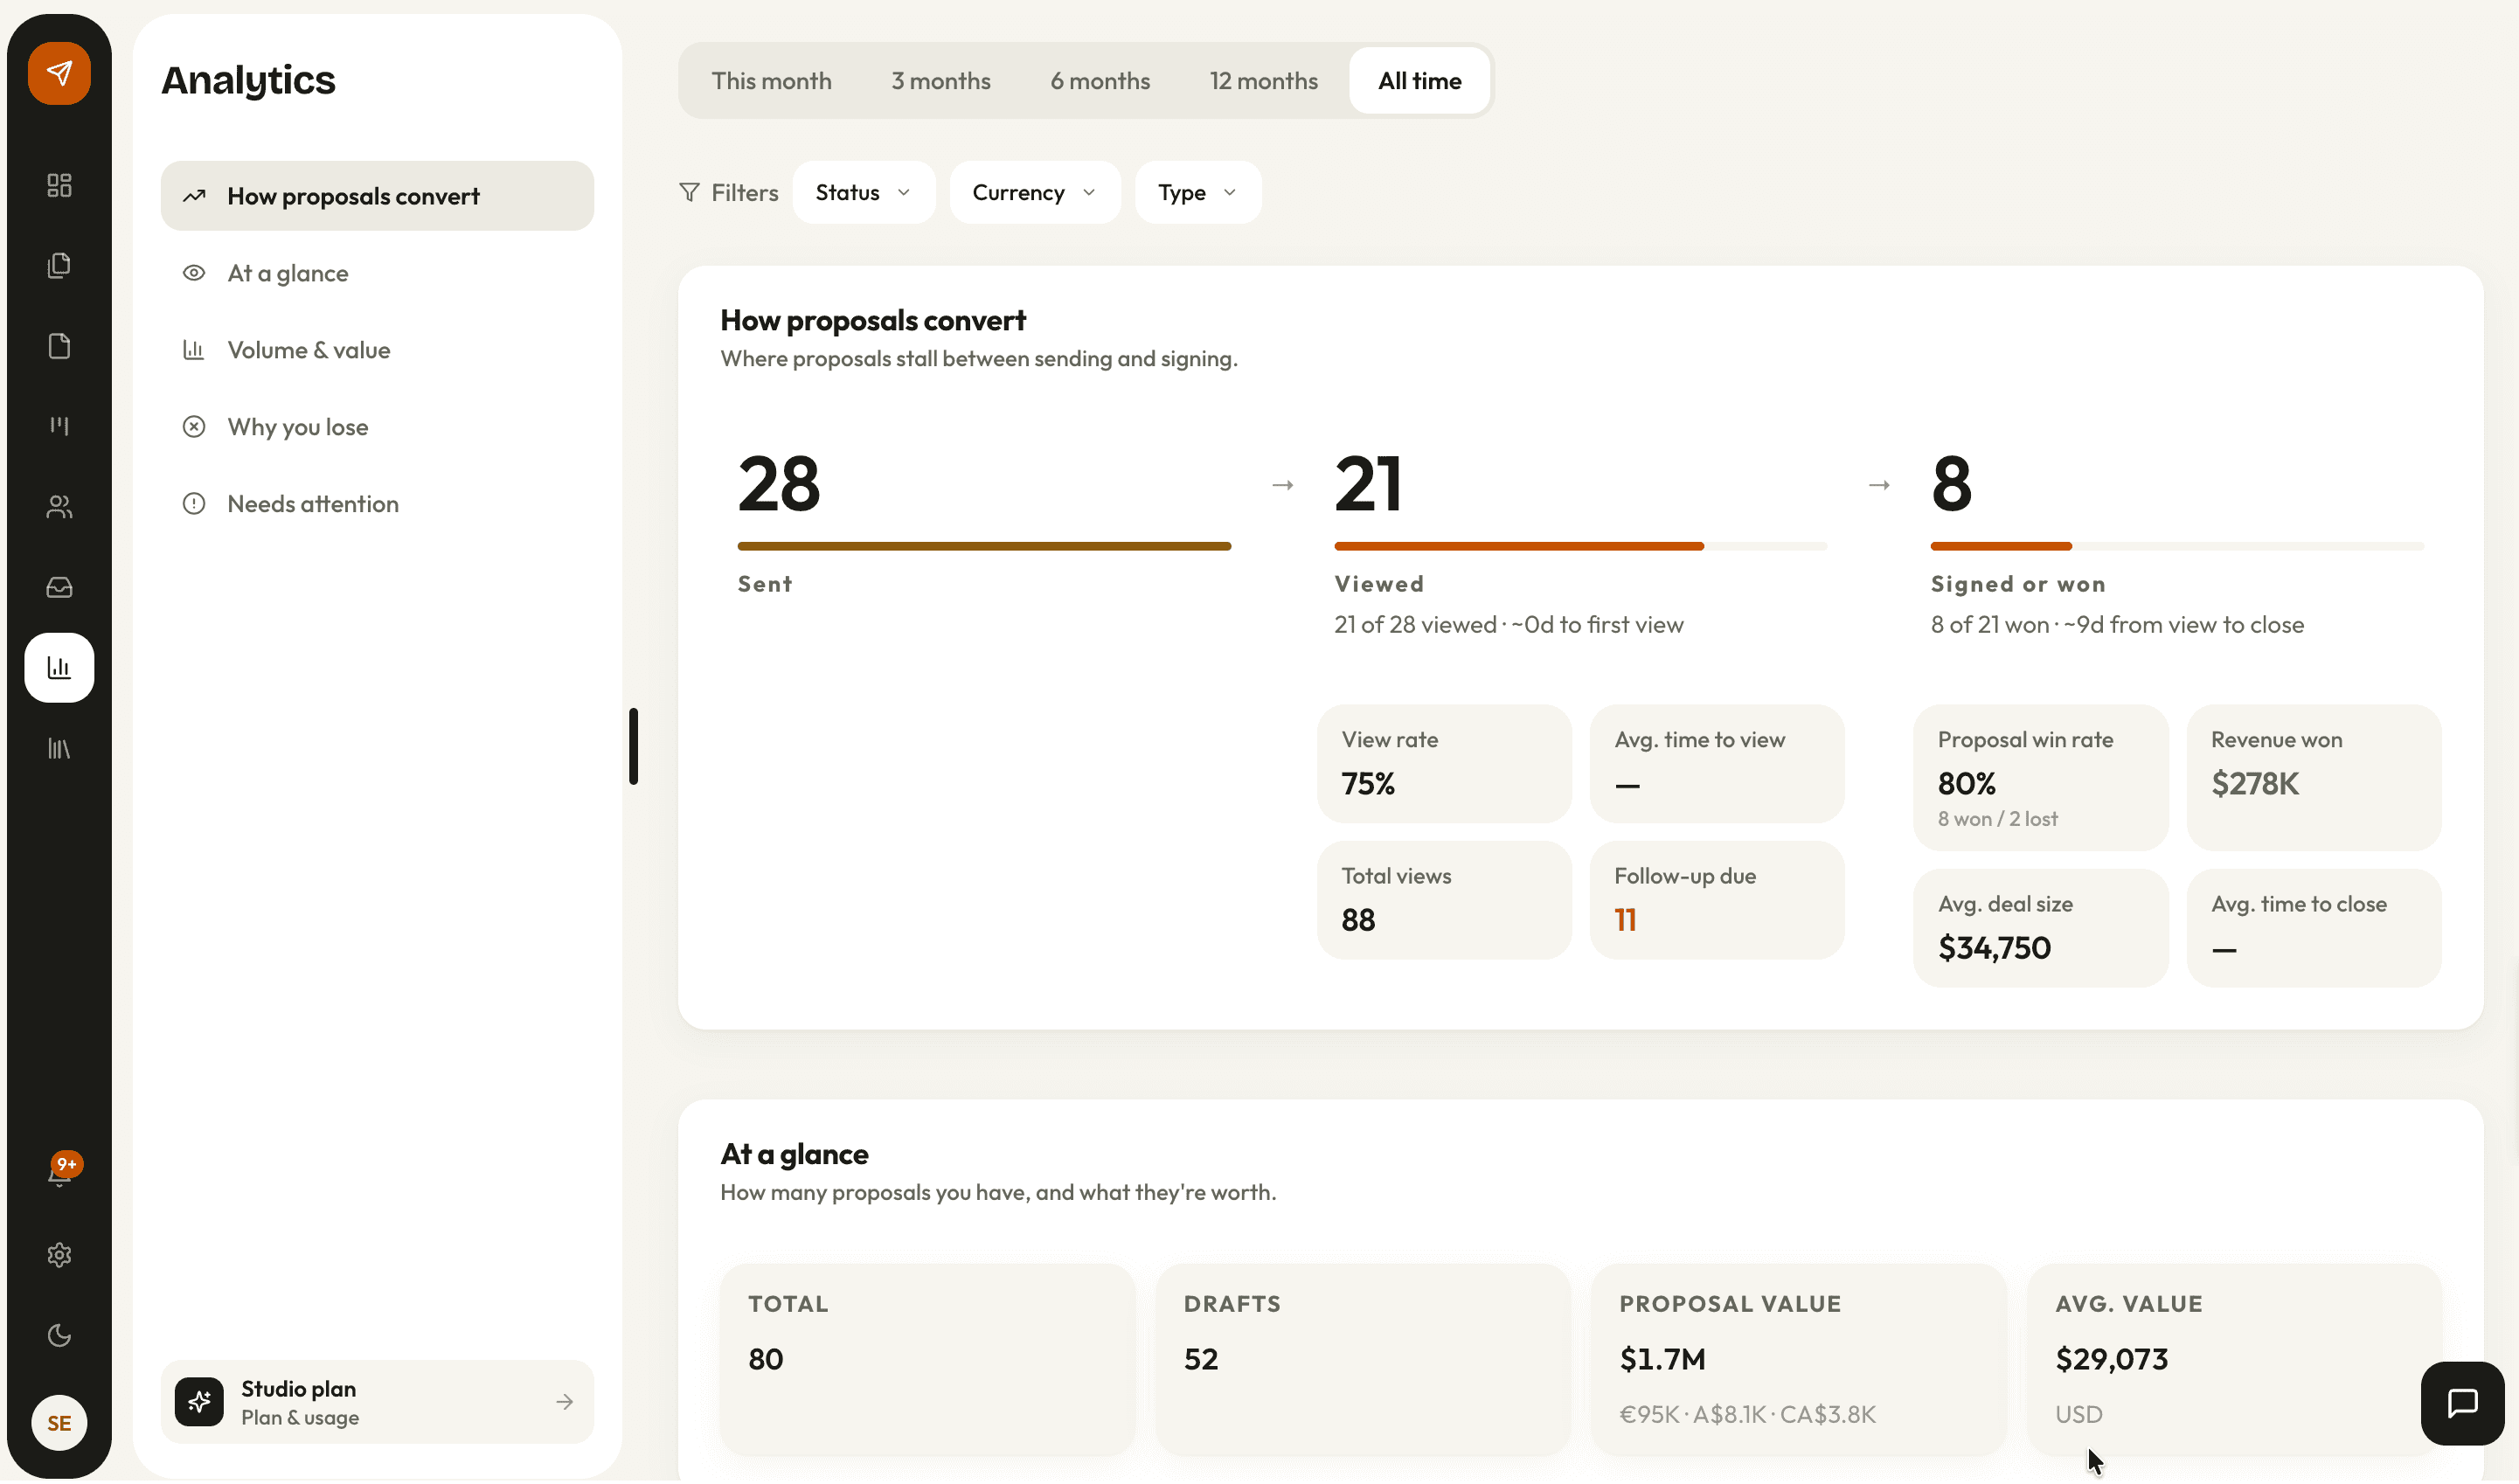Click the Avg. deal size $34,750 card
The height and width of the screenshot is (1484, 2519).
pyautogui.click(x=2040, y=929)
